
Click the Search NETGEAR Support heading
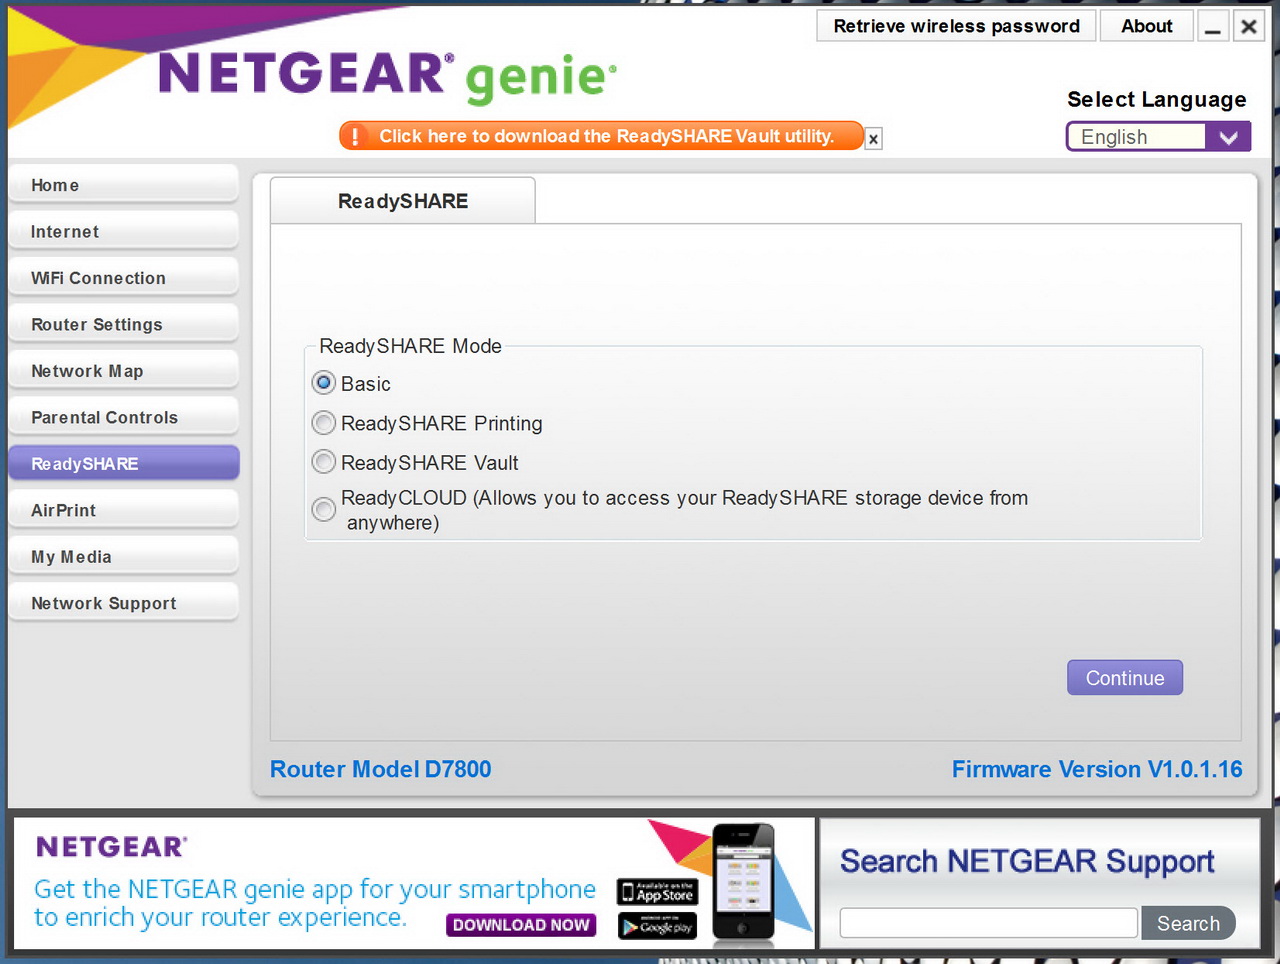(x=1027, y=861)
